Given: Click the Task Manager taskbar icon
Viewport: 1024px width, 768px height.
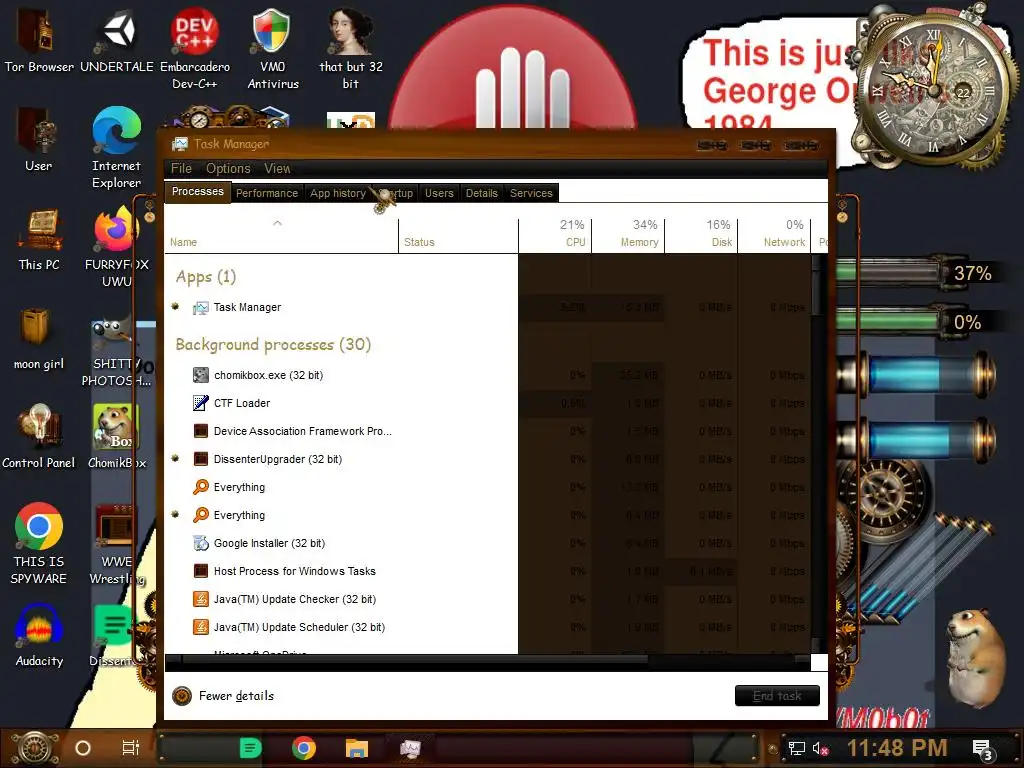Looking at the screenshot, I should 410,748.
